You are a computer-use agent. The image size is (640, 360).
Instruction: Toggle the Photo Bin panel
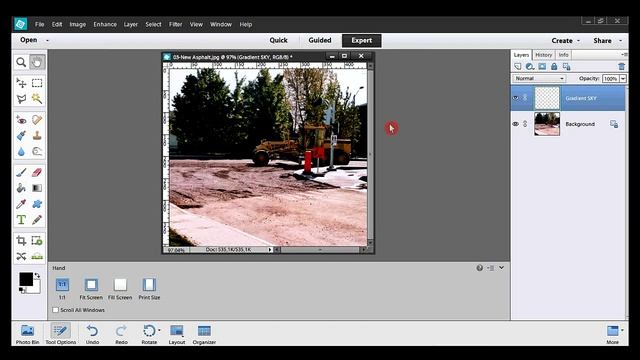[27, 333]
